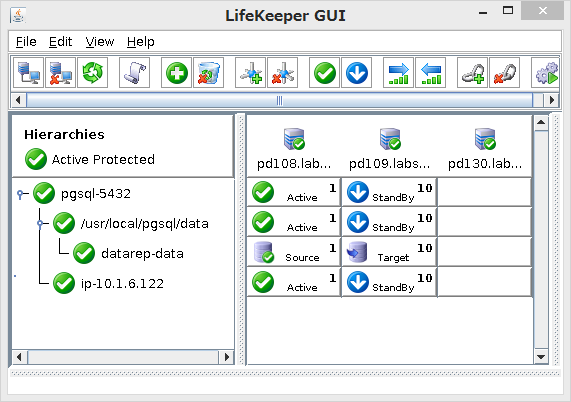
Task: Click the hierarchy panel scroll left arrow
Action: point(19,357)
